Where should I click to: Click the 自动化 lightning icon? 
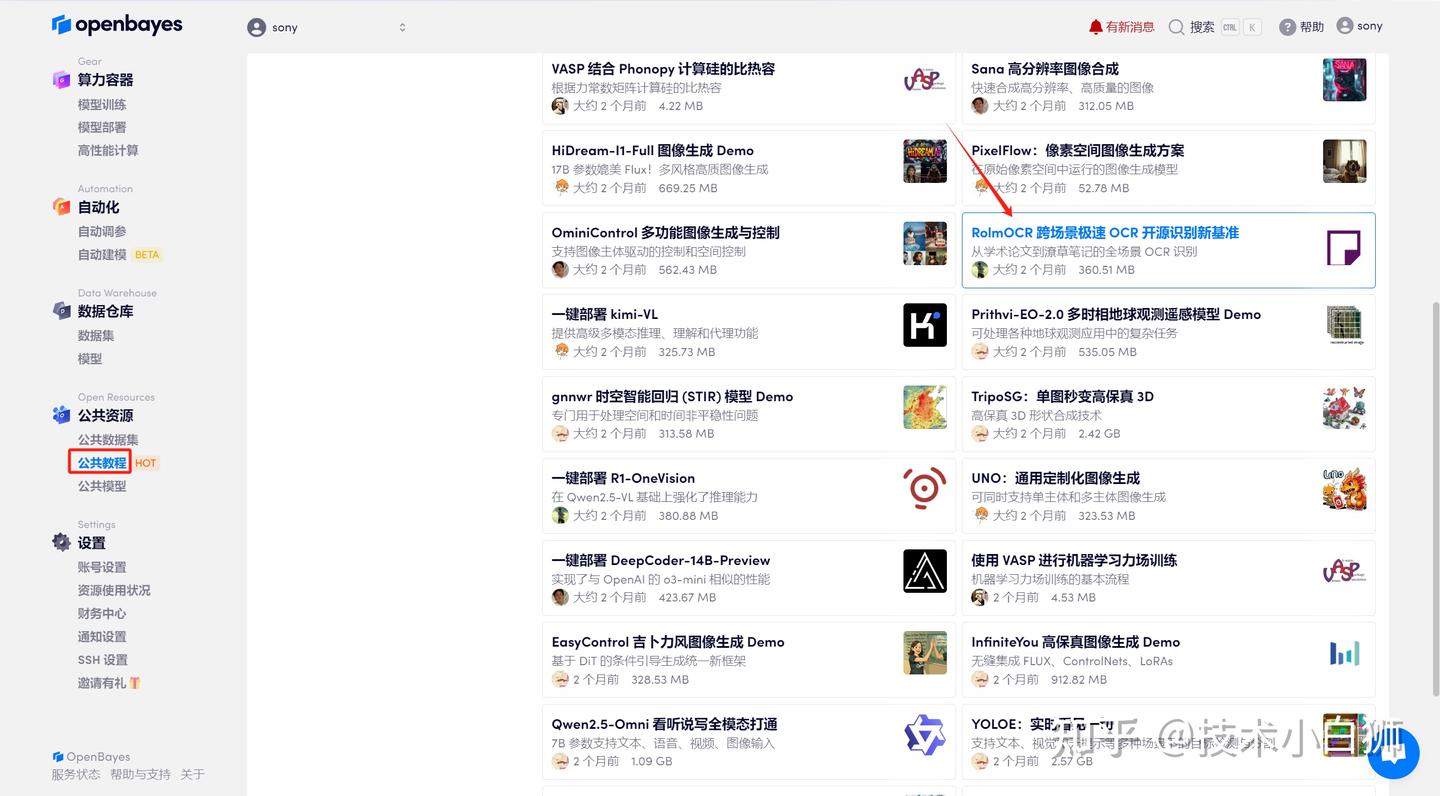tap(61, 207)
